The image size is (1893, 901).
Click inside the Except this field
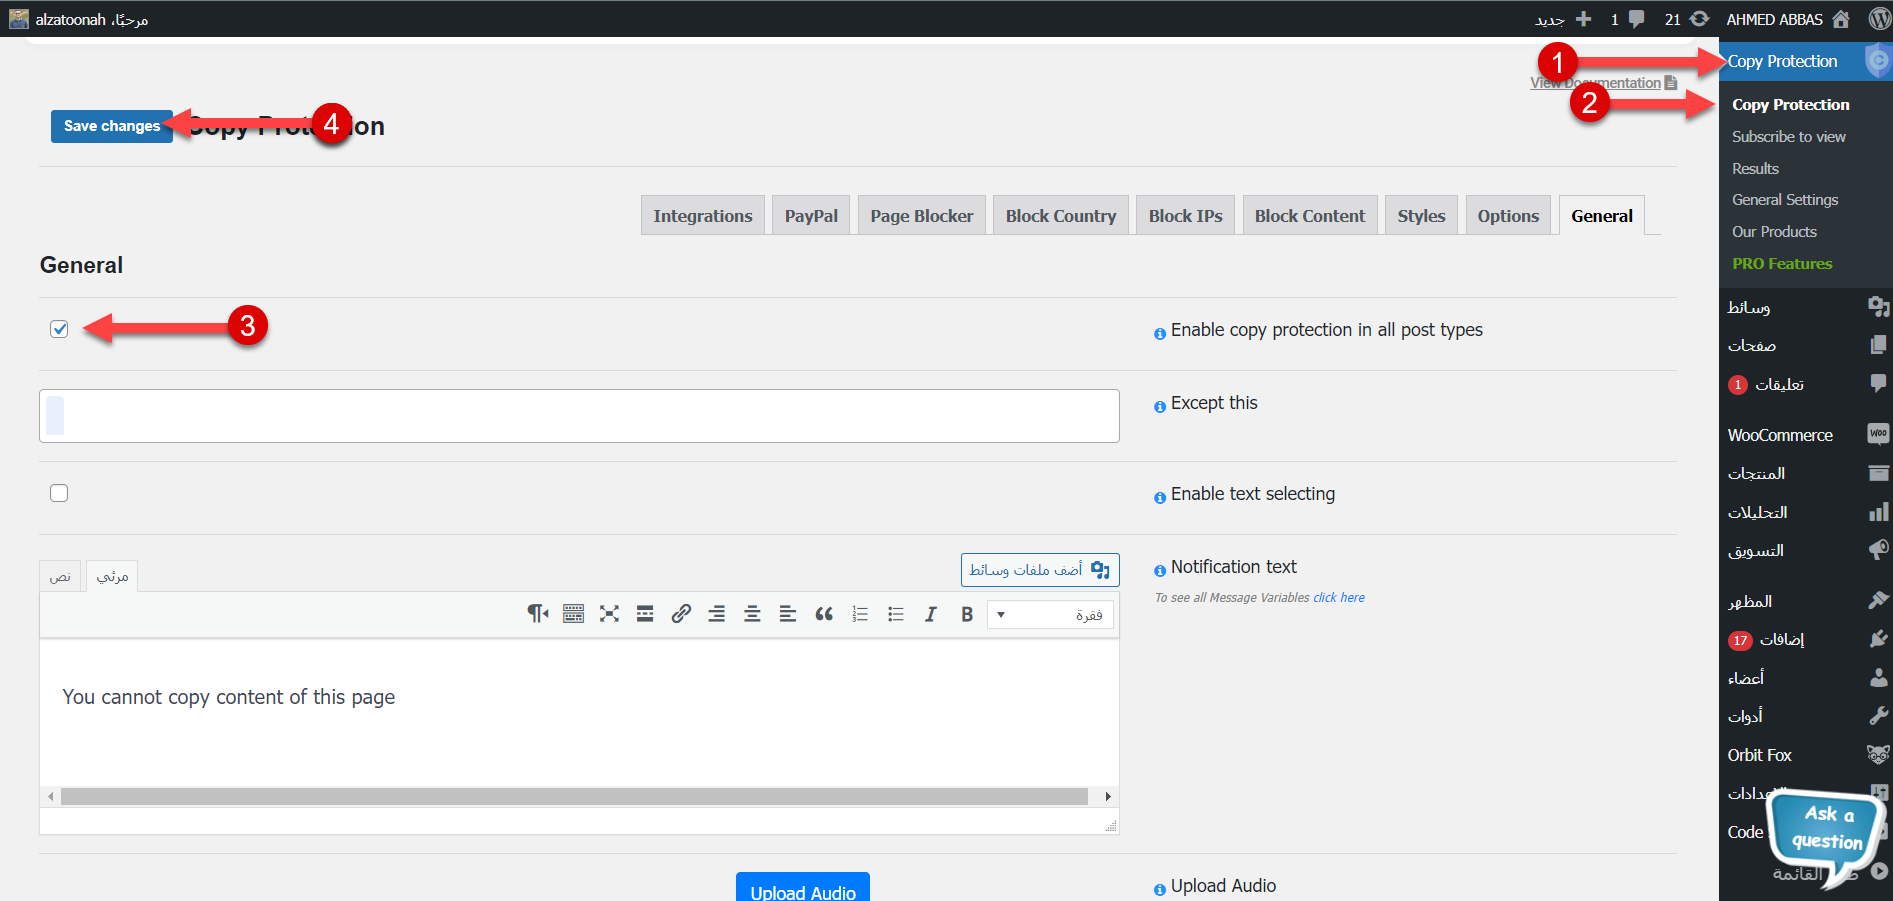click(579, 416)
